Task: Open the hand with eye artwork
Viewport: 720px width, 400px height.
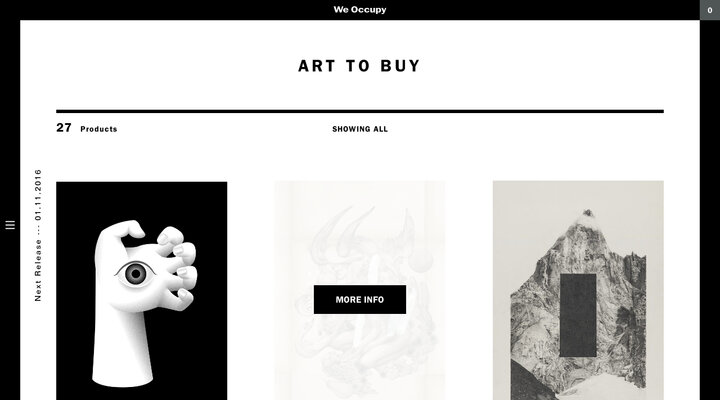Action: [x=141, y=291]
